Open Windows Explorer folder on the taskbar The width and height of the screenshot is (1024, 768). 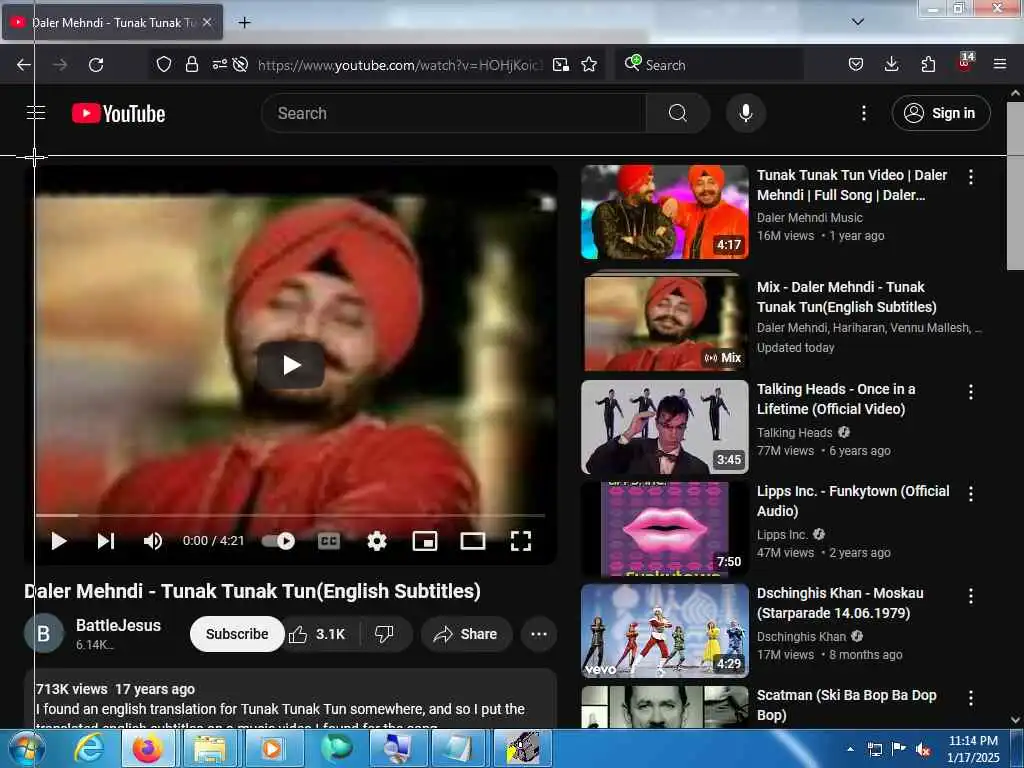(x=208, y=748)
